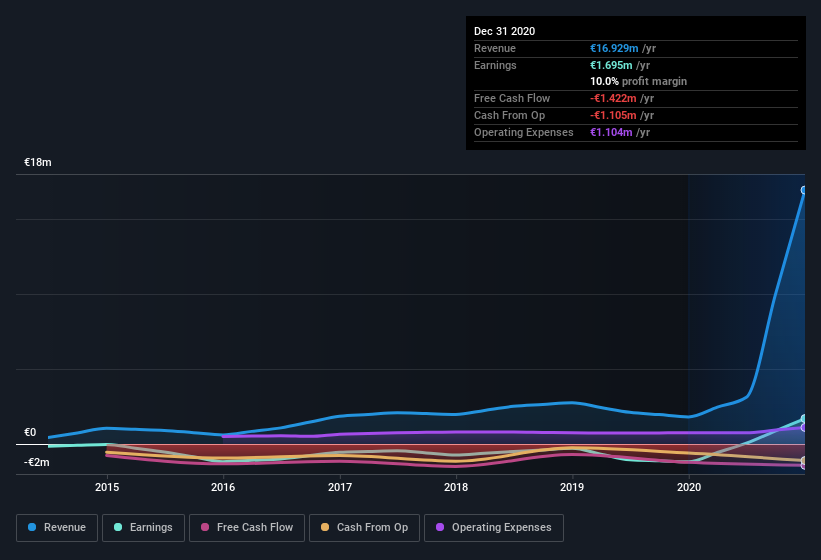Click the Operating Expenses label in tooltip
Screen dimensions: 821x560
[x=524, y=132]
